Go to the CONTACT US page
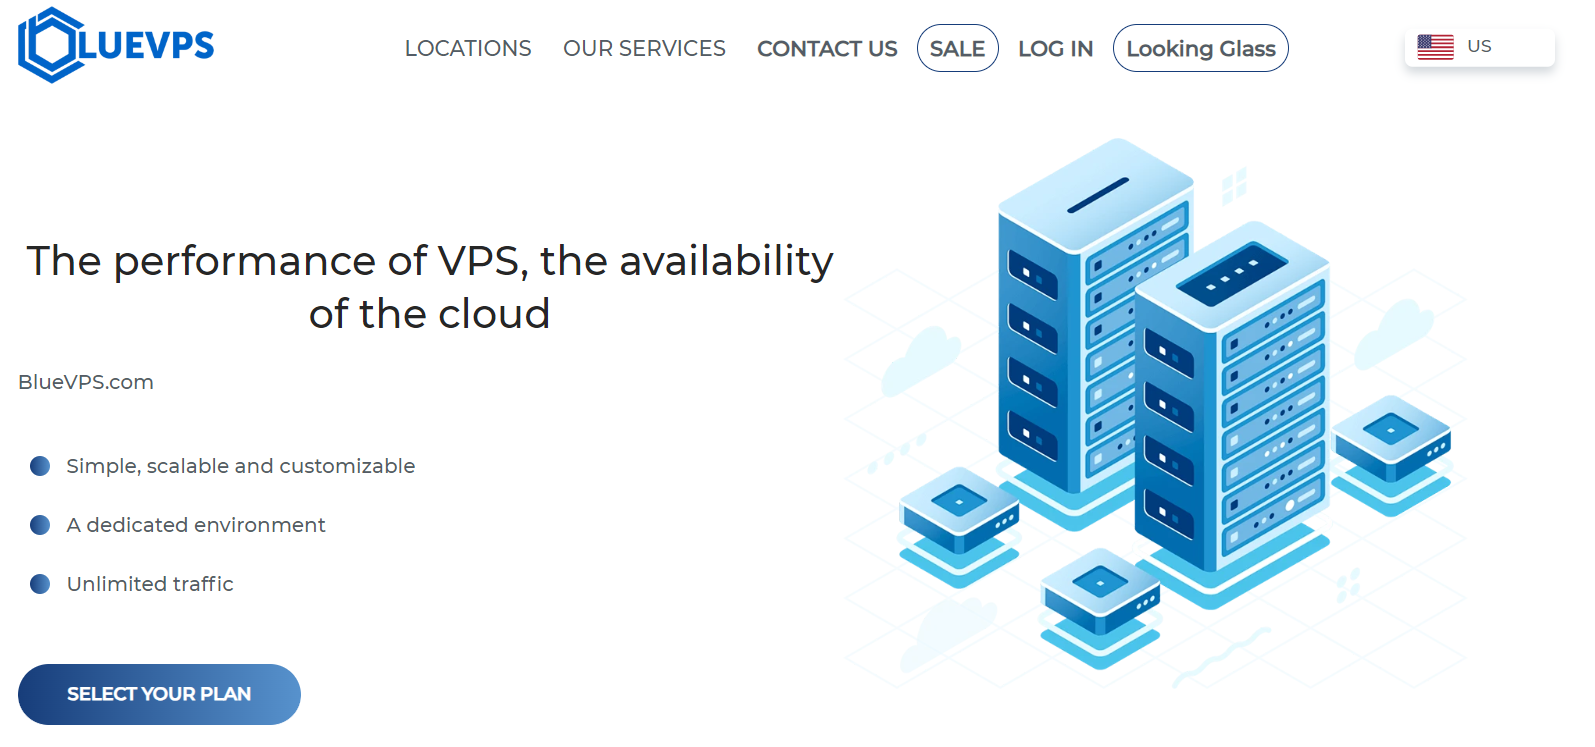Viewport: 1595px width, 747px height. point(827,48)
